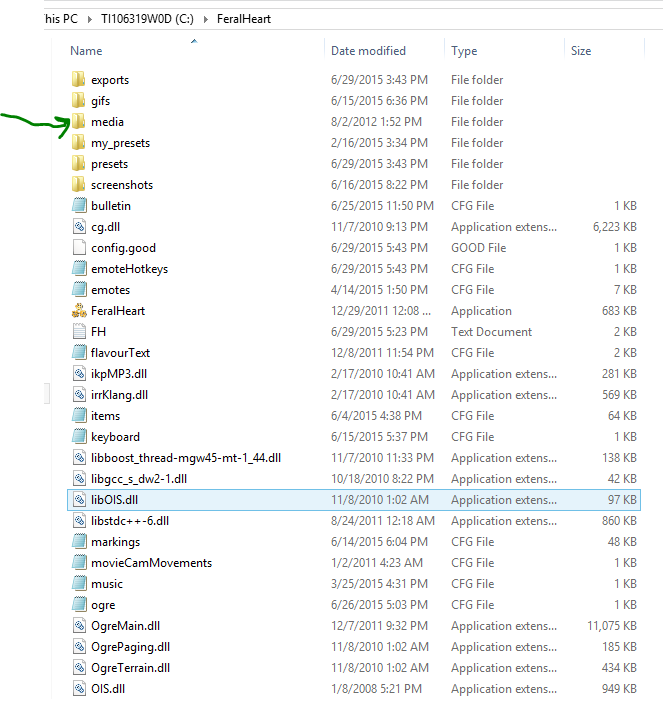Click the bulletin CFG file icon
Screen dimensions: 663x711
click(79, 205)
